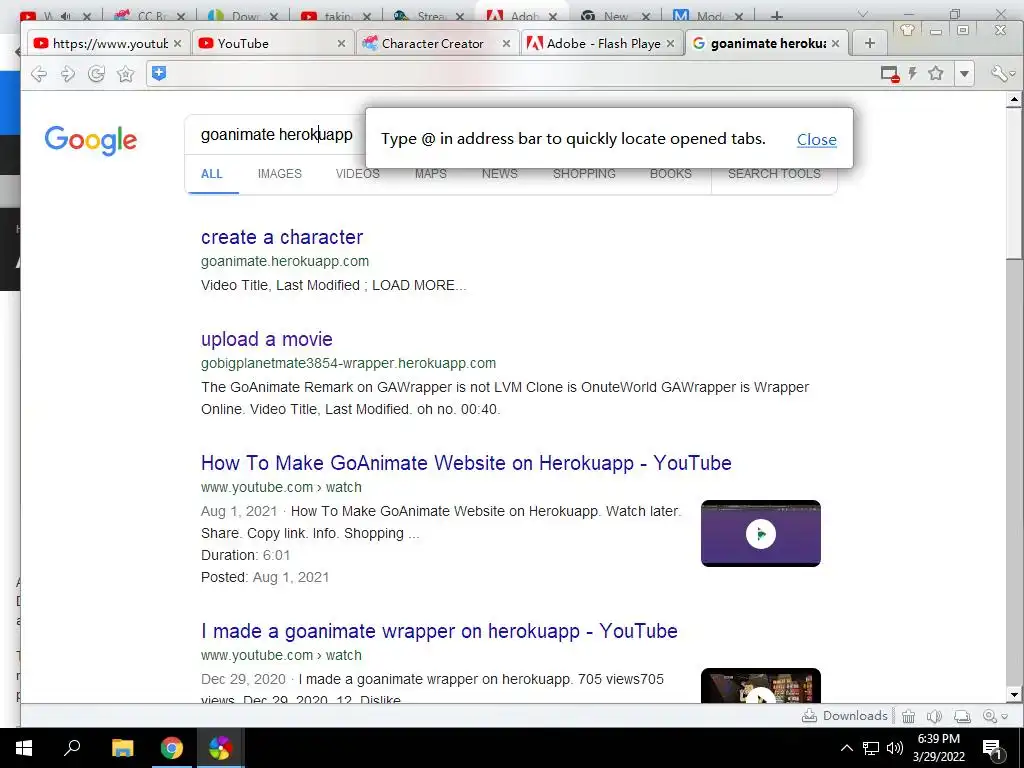Open the zoom level magnifier in status bar

[x=989, y=716]
